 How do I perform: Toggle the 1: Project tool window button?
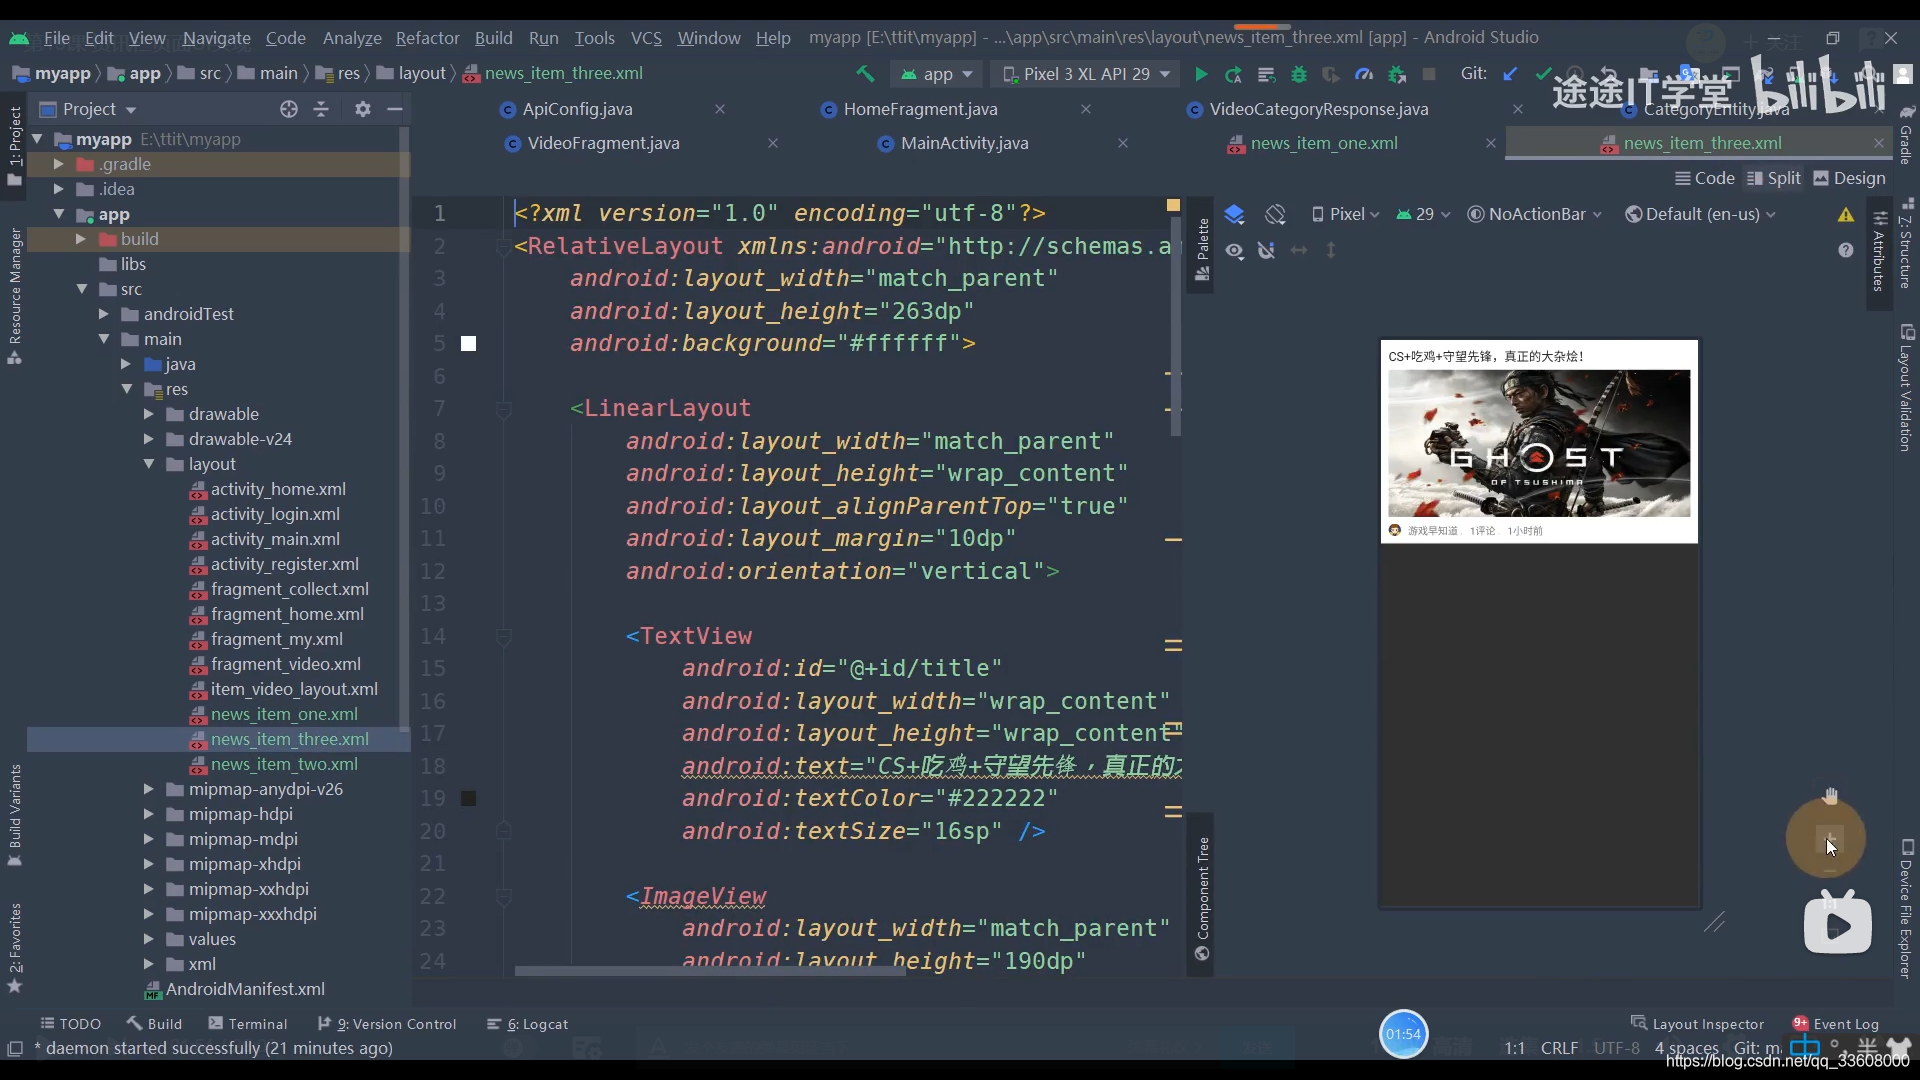pos(15,146)
